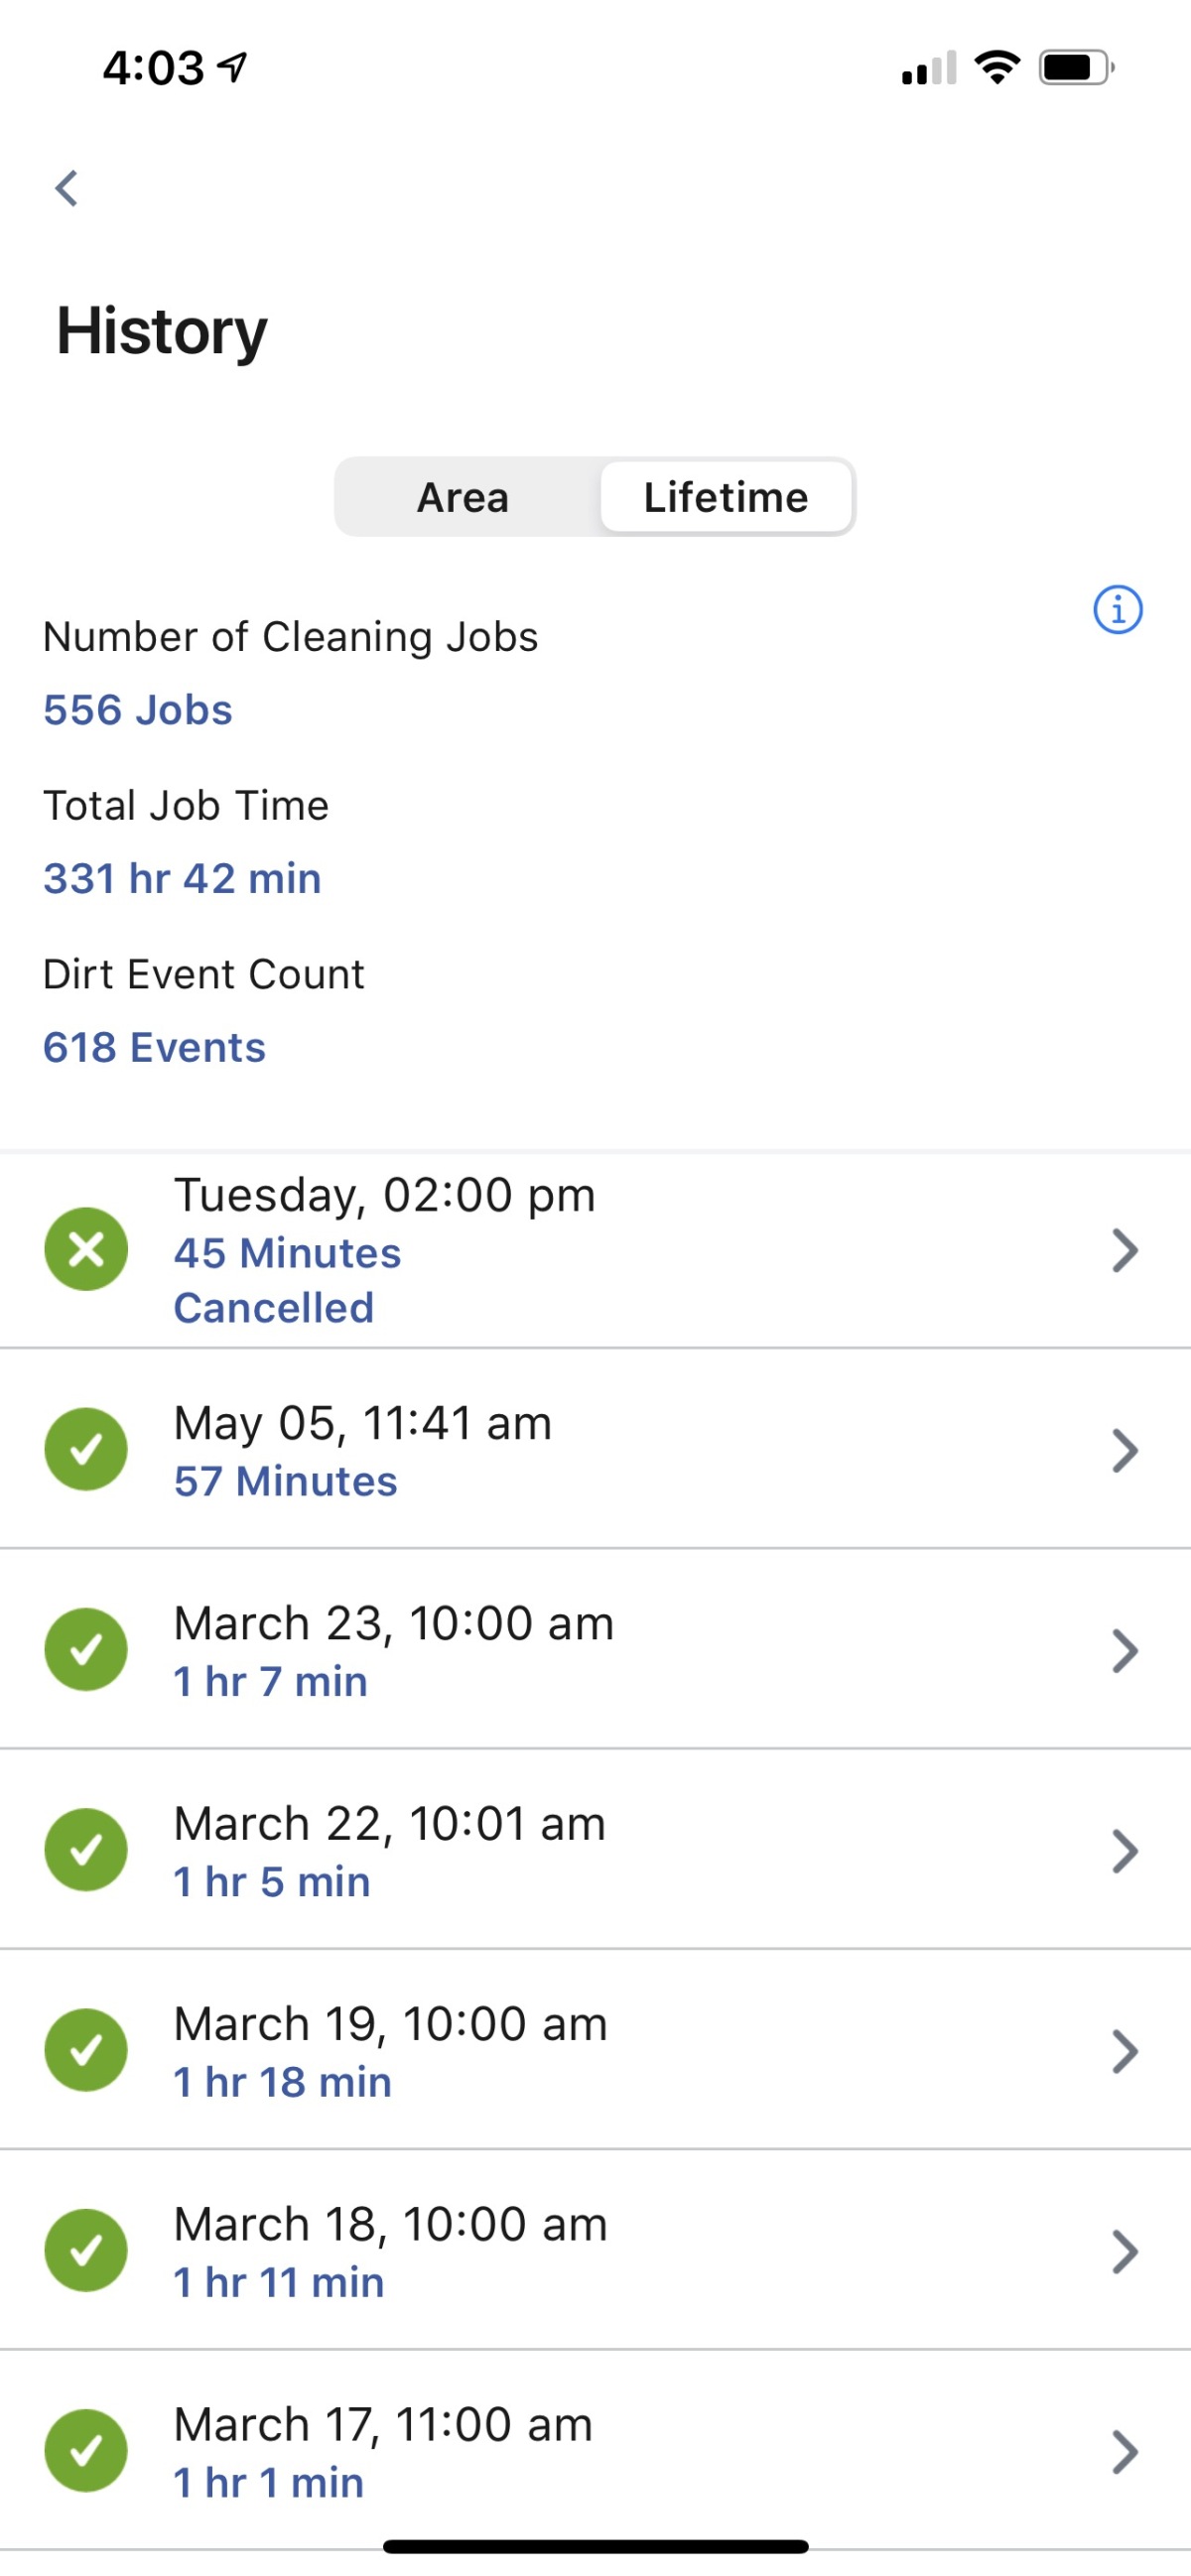Select the Lifetime tab

click(x=726, y=497)
